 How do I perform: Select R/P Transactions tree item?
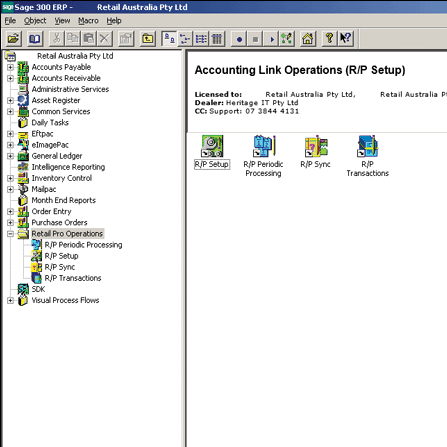pos(73,278)
